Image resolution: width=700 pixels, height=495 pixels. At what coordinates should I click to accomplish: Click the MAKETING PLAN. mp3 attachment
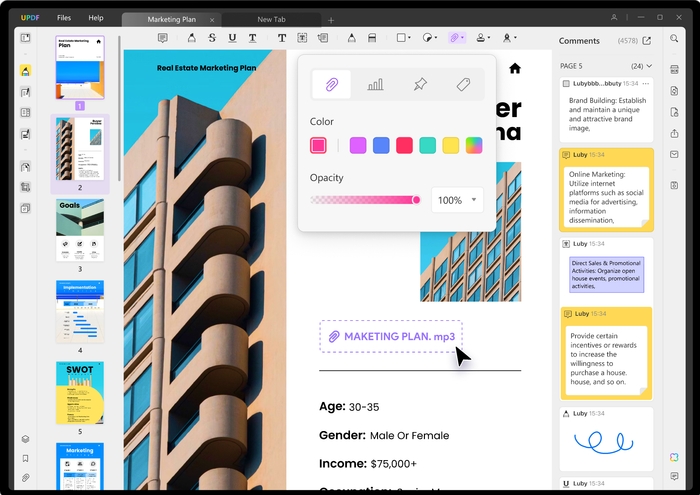(x=391, y=336)
